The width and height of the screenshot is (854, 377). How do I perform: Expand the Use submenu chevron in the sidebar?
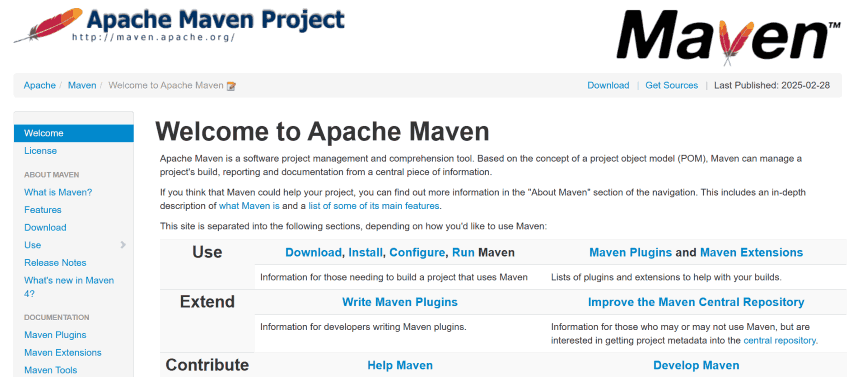123,245
